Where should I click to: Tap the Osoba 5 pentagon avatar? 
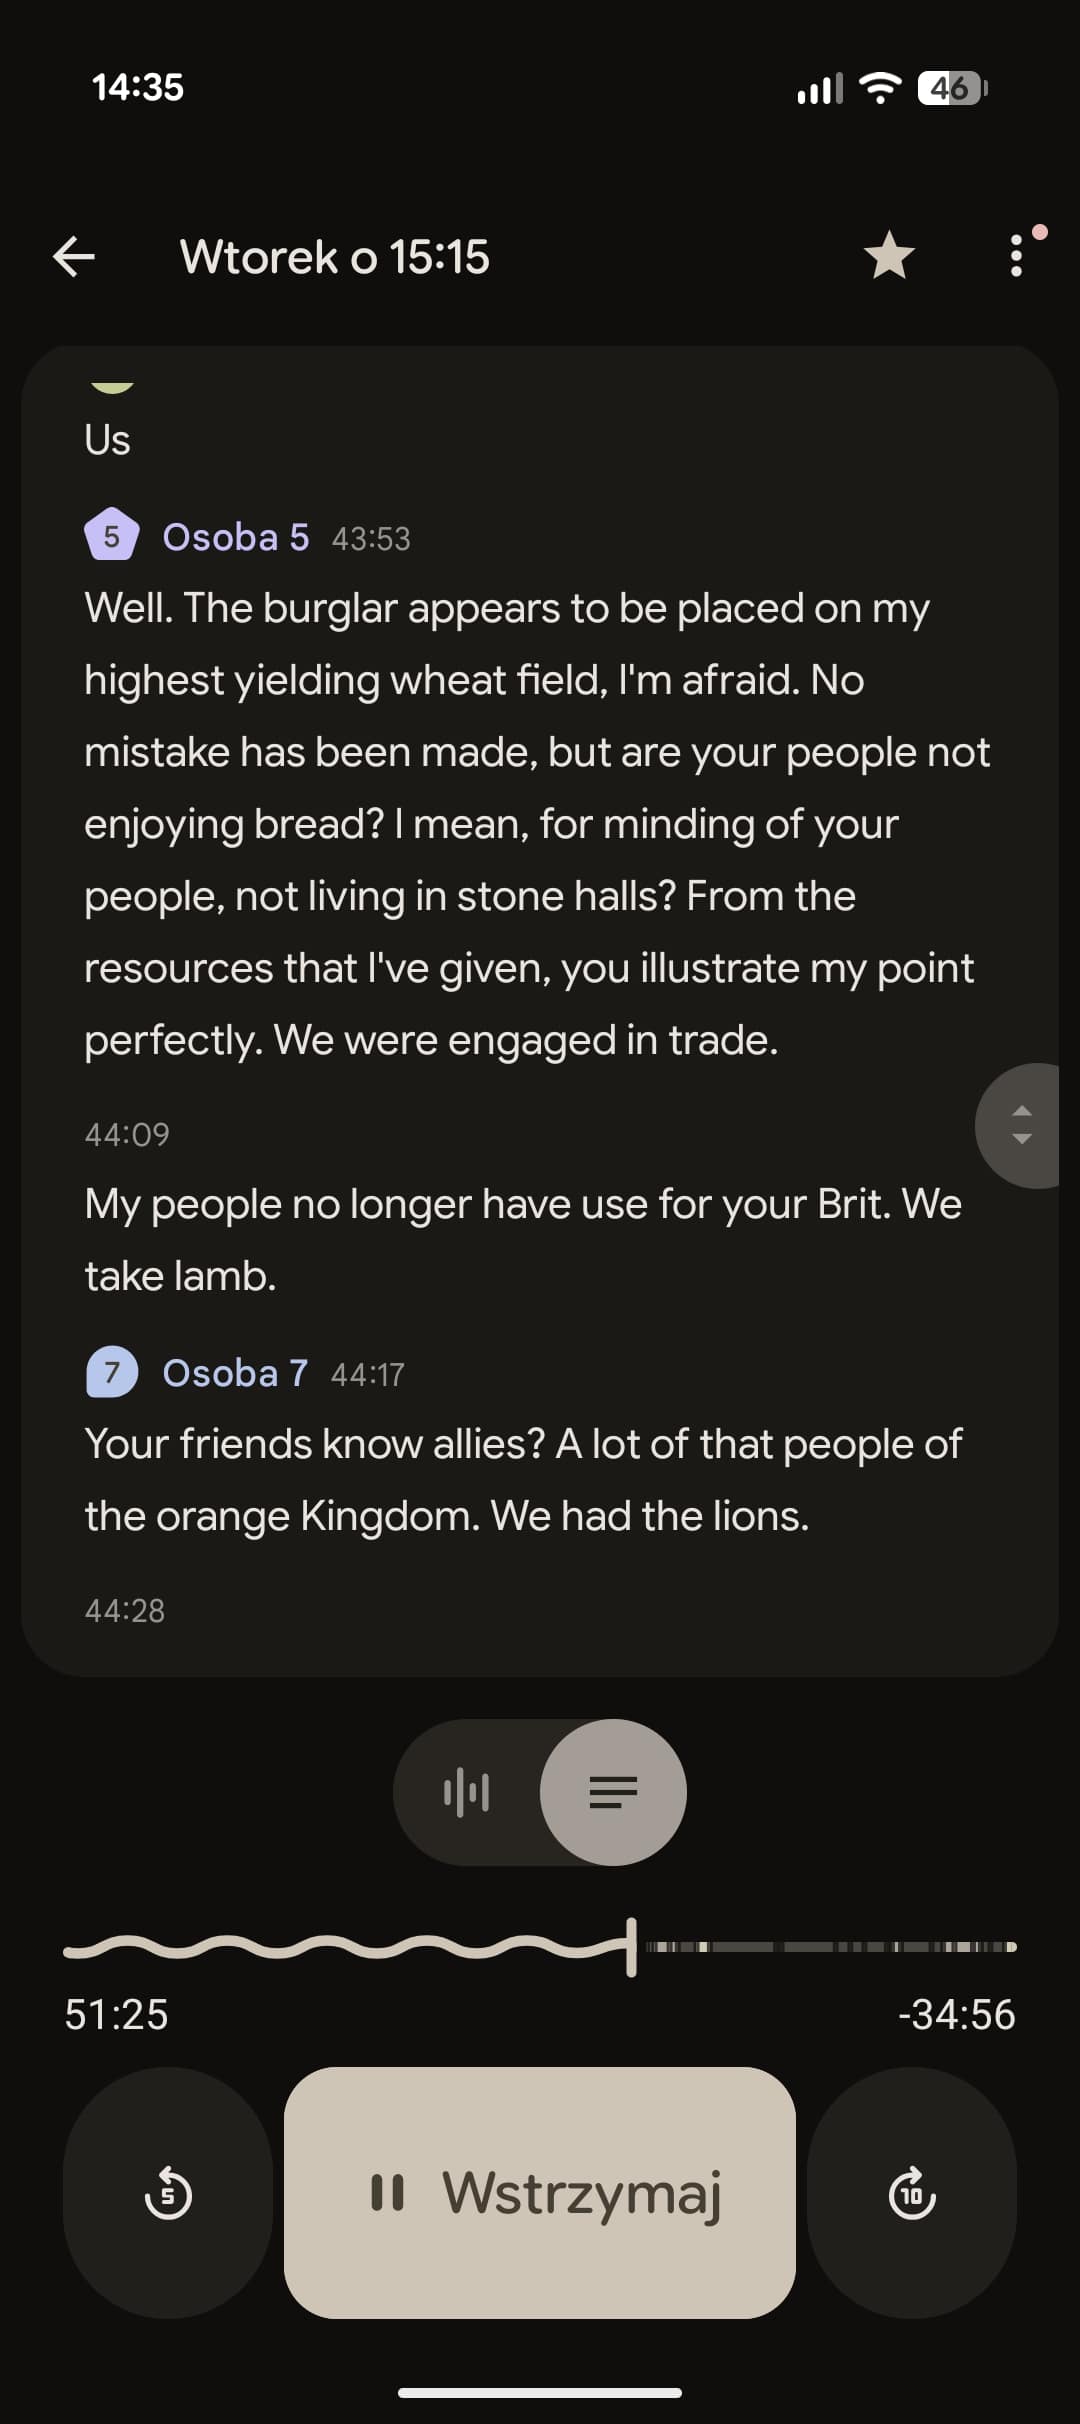coord(111,537)
